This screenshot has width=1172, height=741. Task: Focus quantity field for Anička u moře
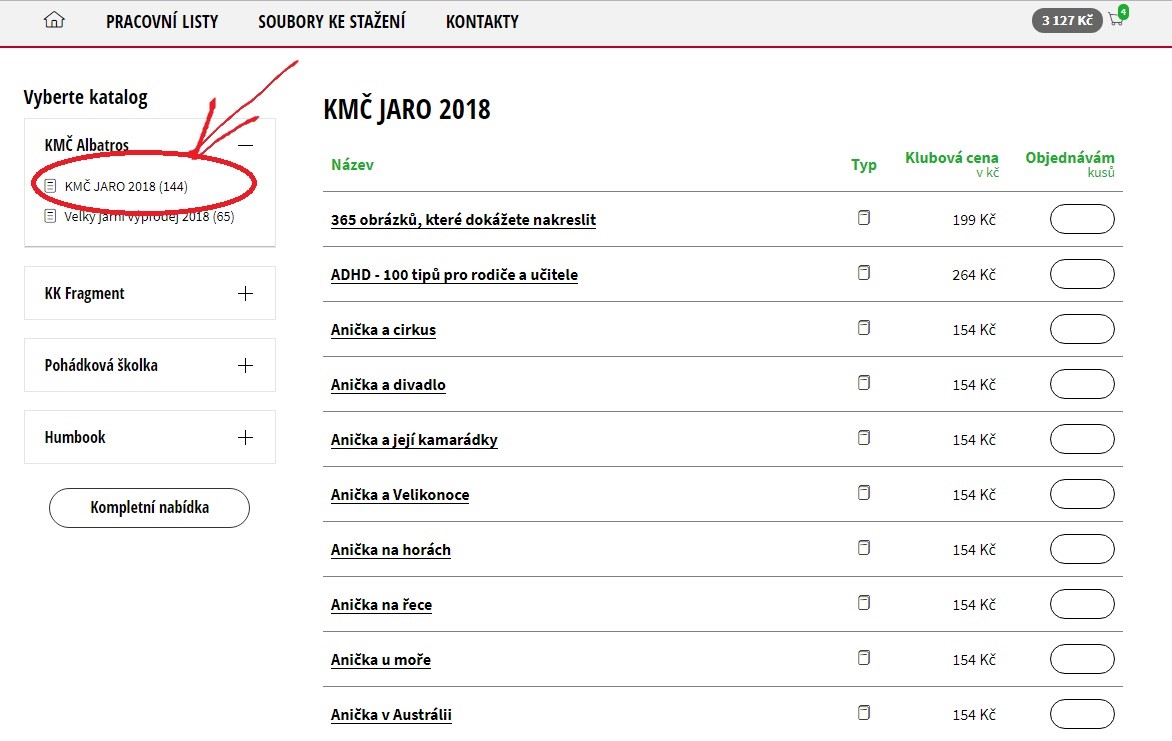click(x=1082, y=659)
